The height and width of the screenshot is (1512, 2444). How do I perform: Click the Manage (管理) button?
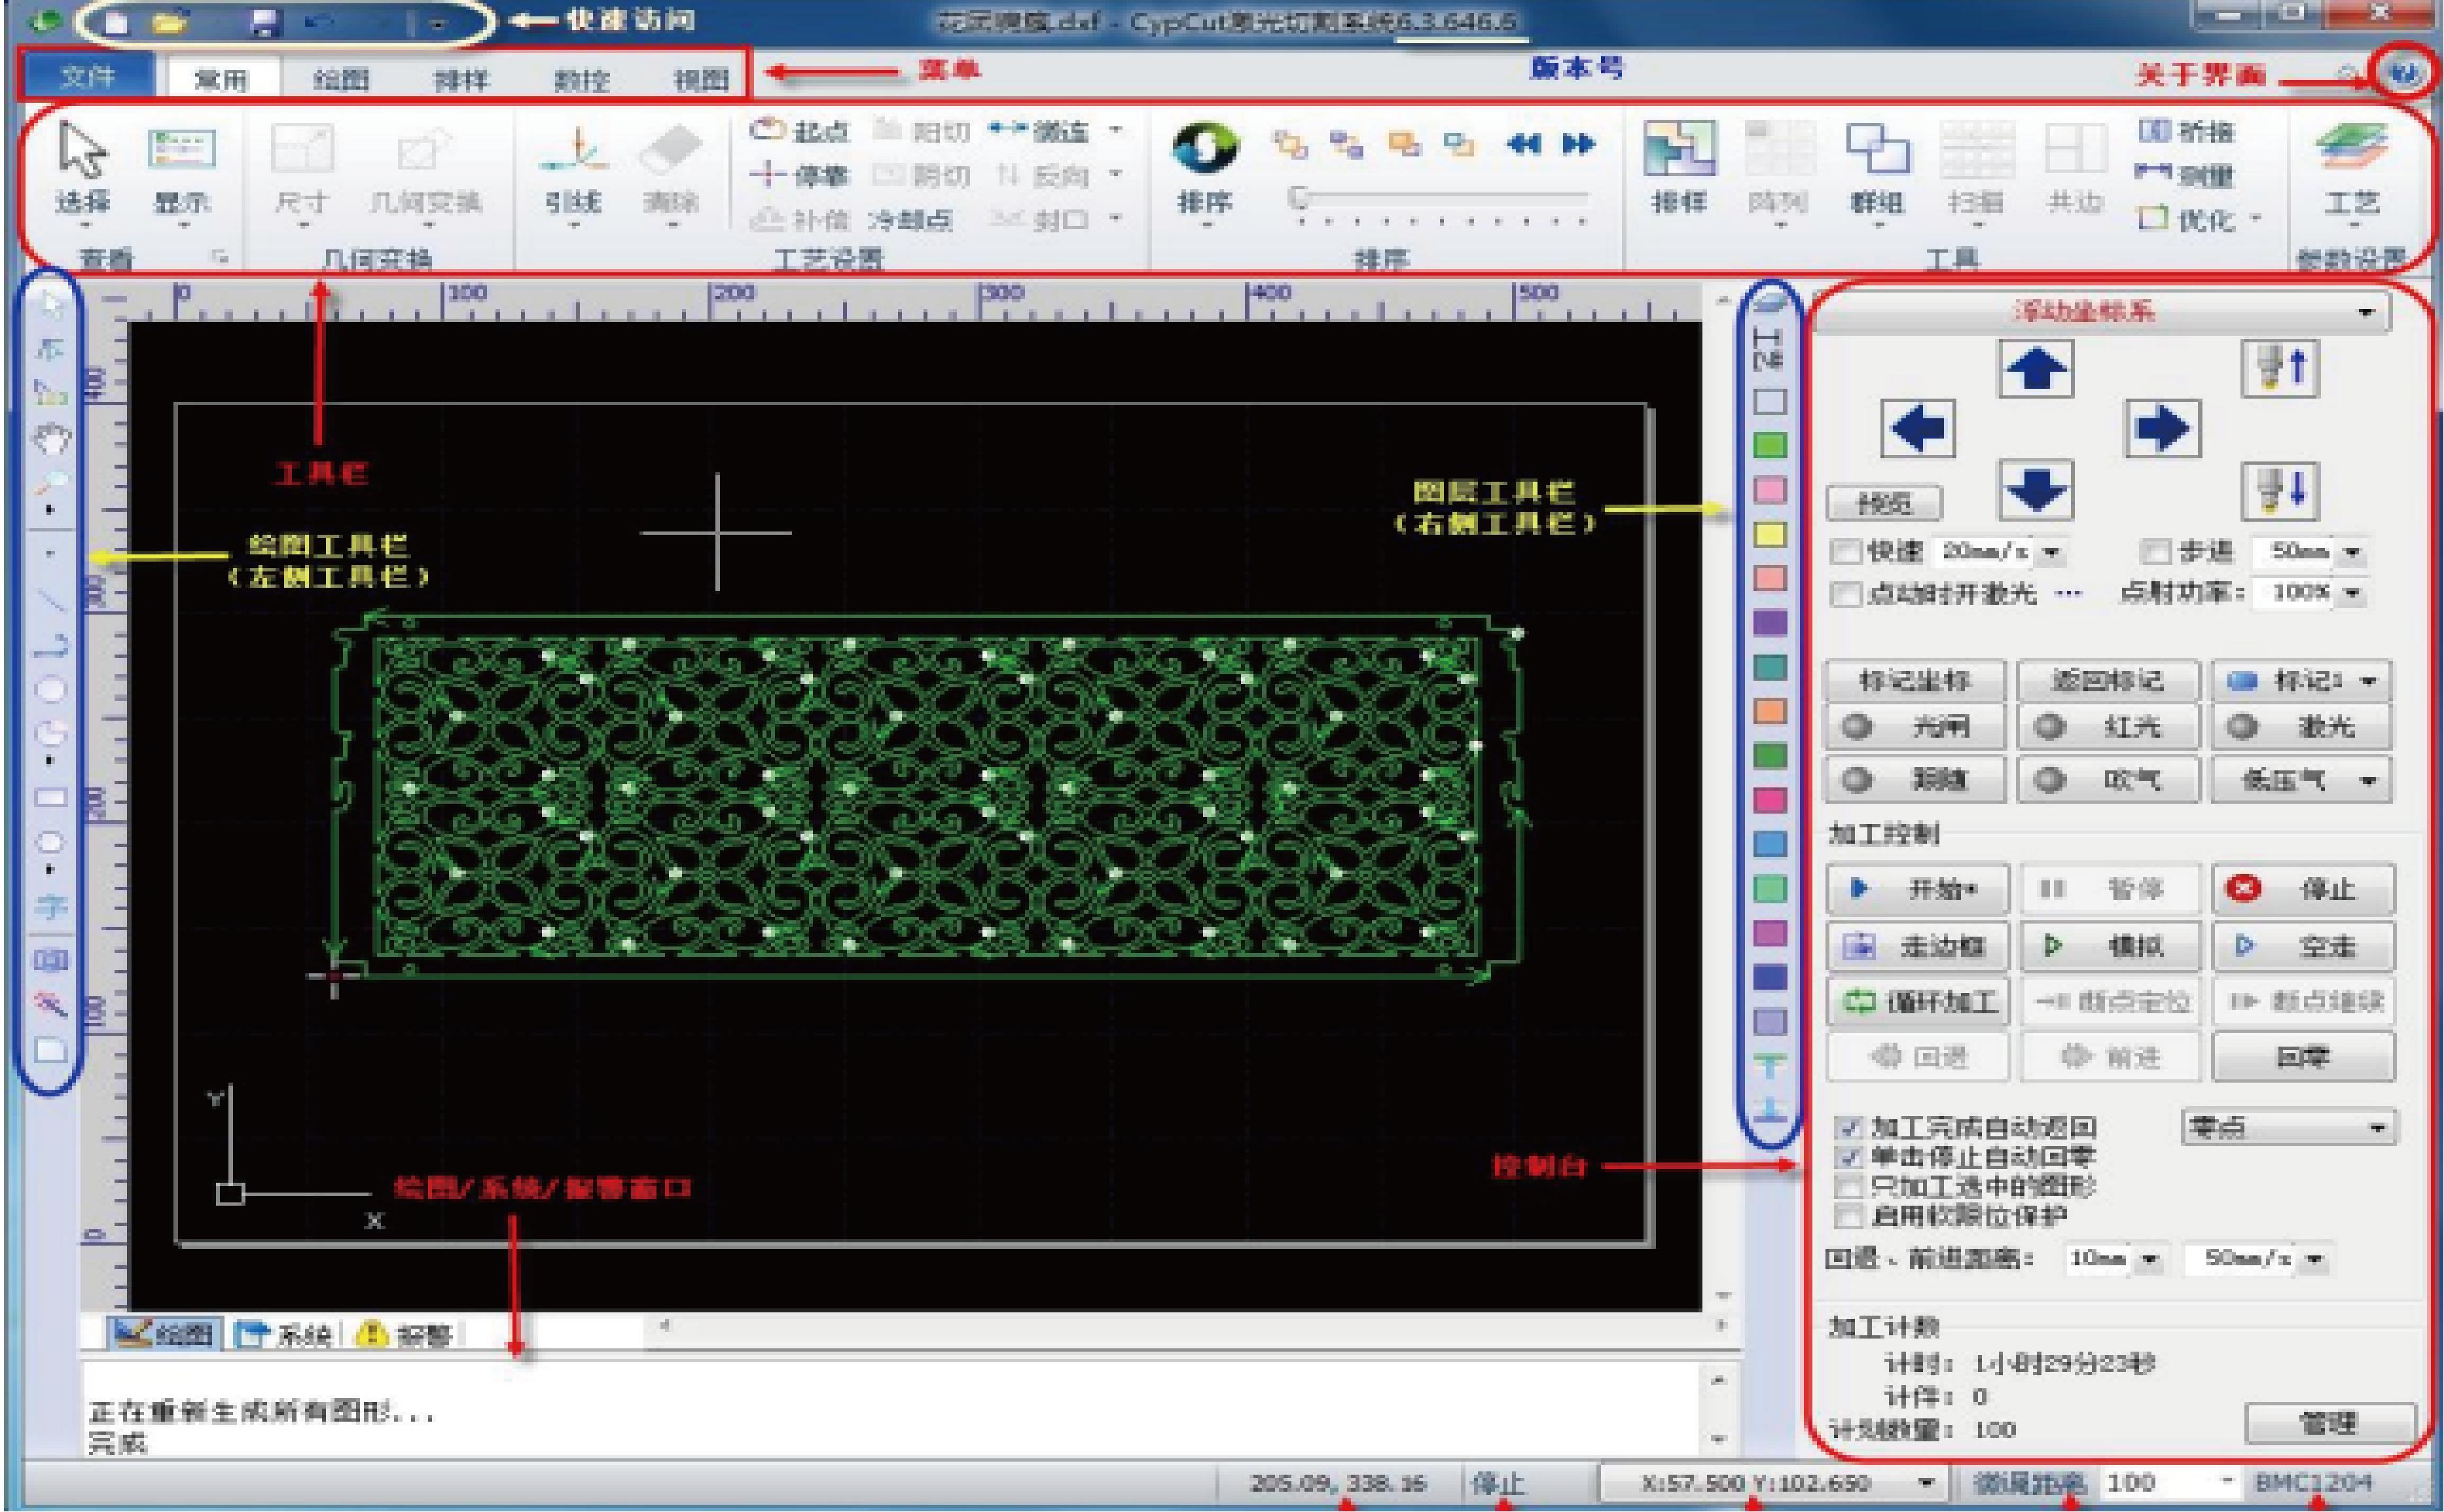click(2330, 1422)
